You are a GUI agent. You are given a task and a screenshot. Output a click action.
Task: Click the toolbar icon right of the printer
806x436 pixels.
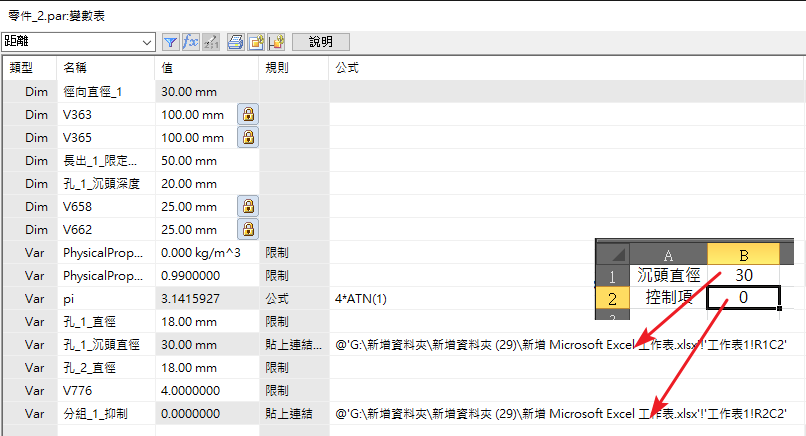pyautogui.click(x=256, y=42)
